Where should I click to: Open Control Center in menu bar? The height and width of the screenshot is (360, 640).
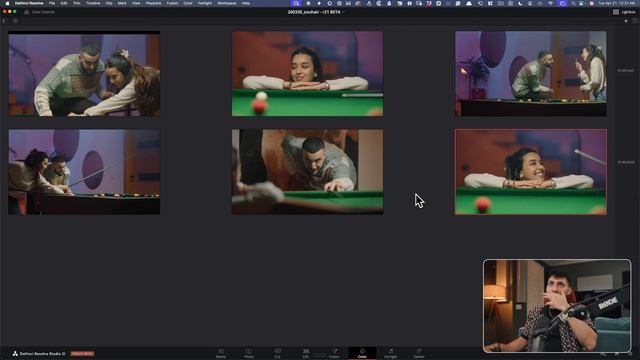[x=582, y=3]
